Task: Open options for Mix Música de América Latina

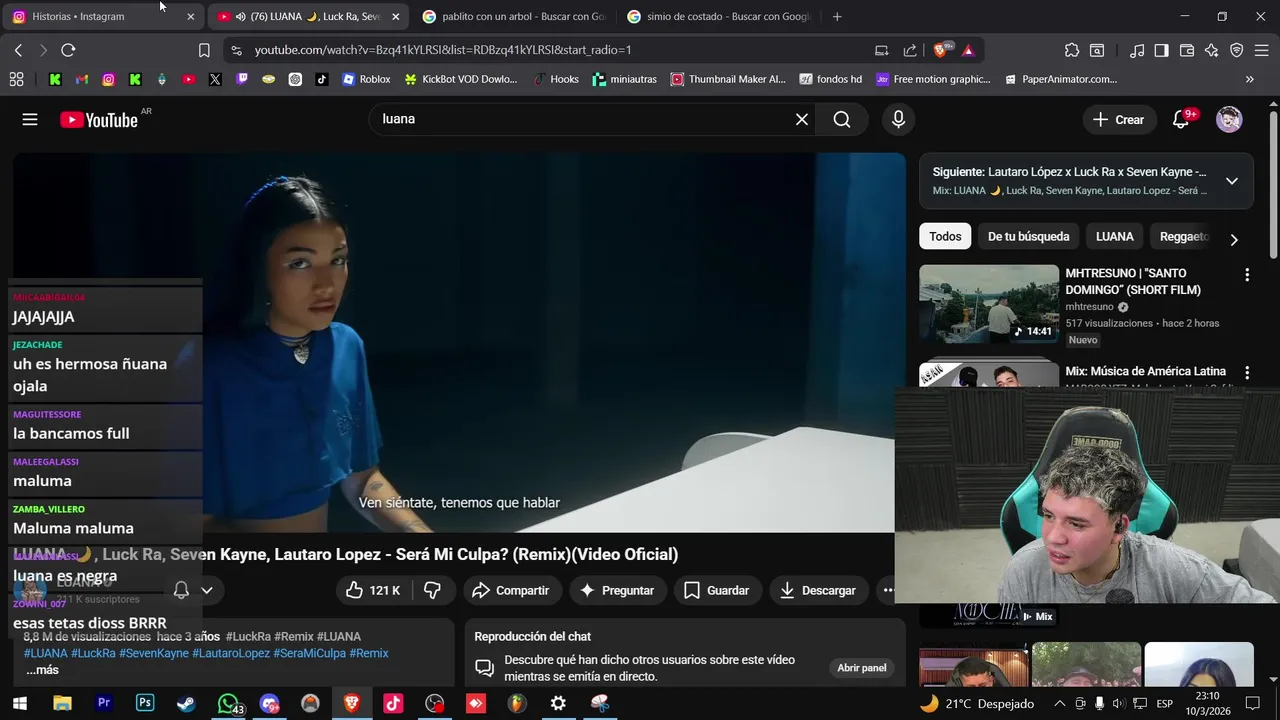Action: 1247,373
